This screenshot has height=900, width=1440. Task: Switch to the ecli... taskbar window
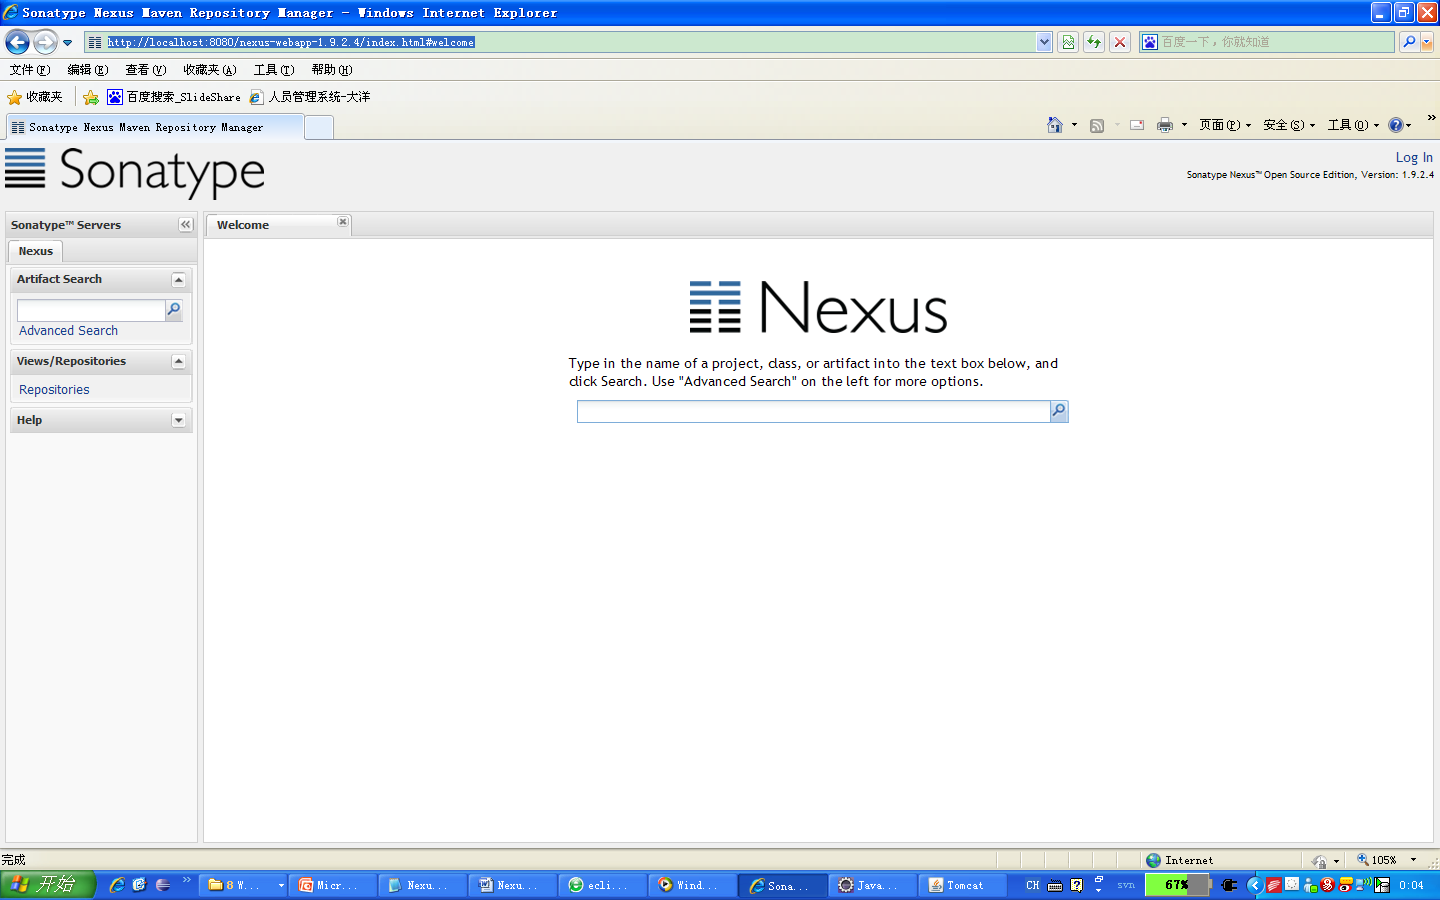point(602,885)
